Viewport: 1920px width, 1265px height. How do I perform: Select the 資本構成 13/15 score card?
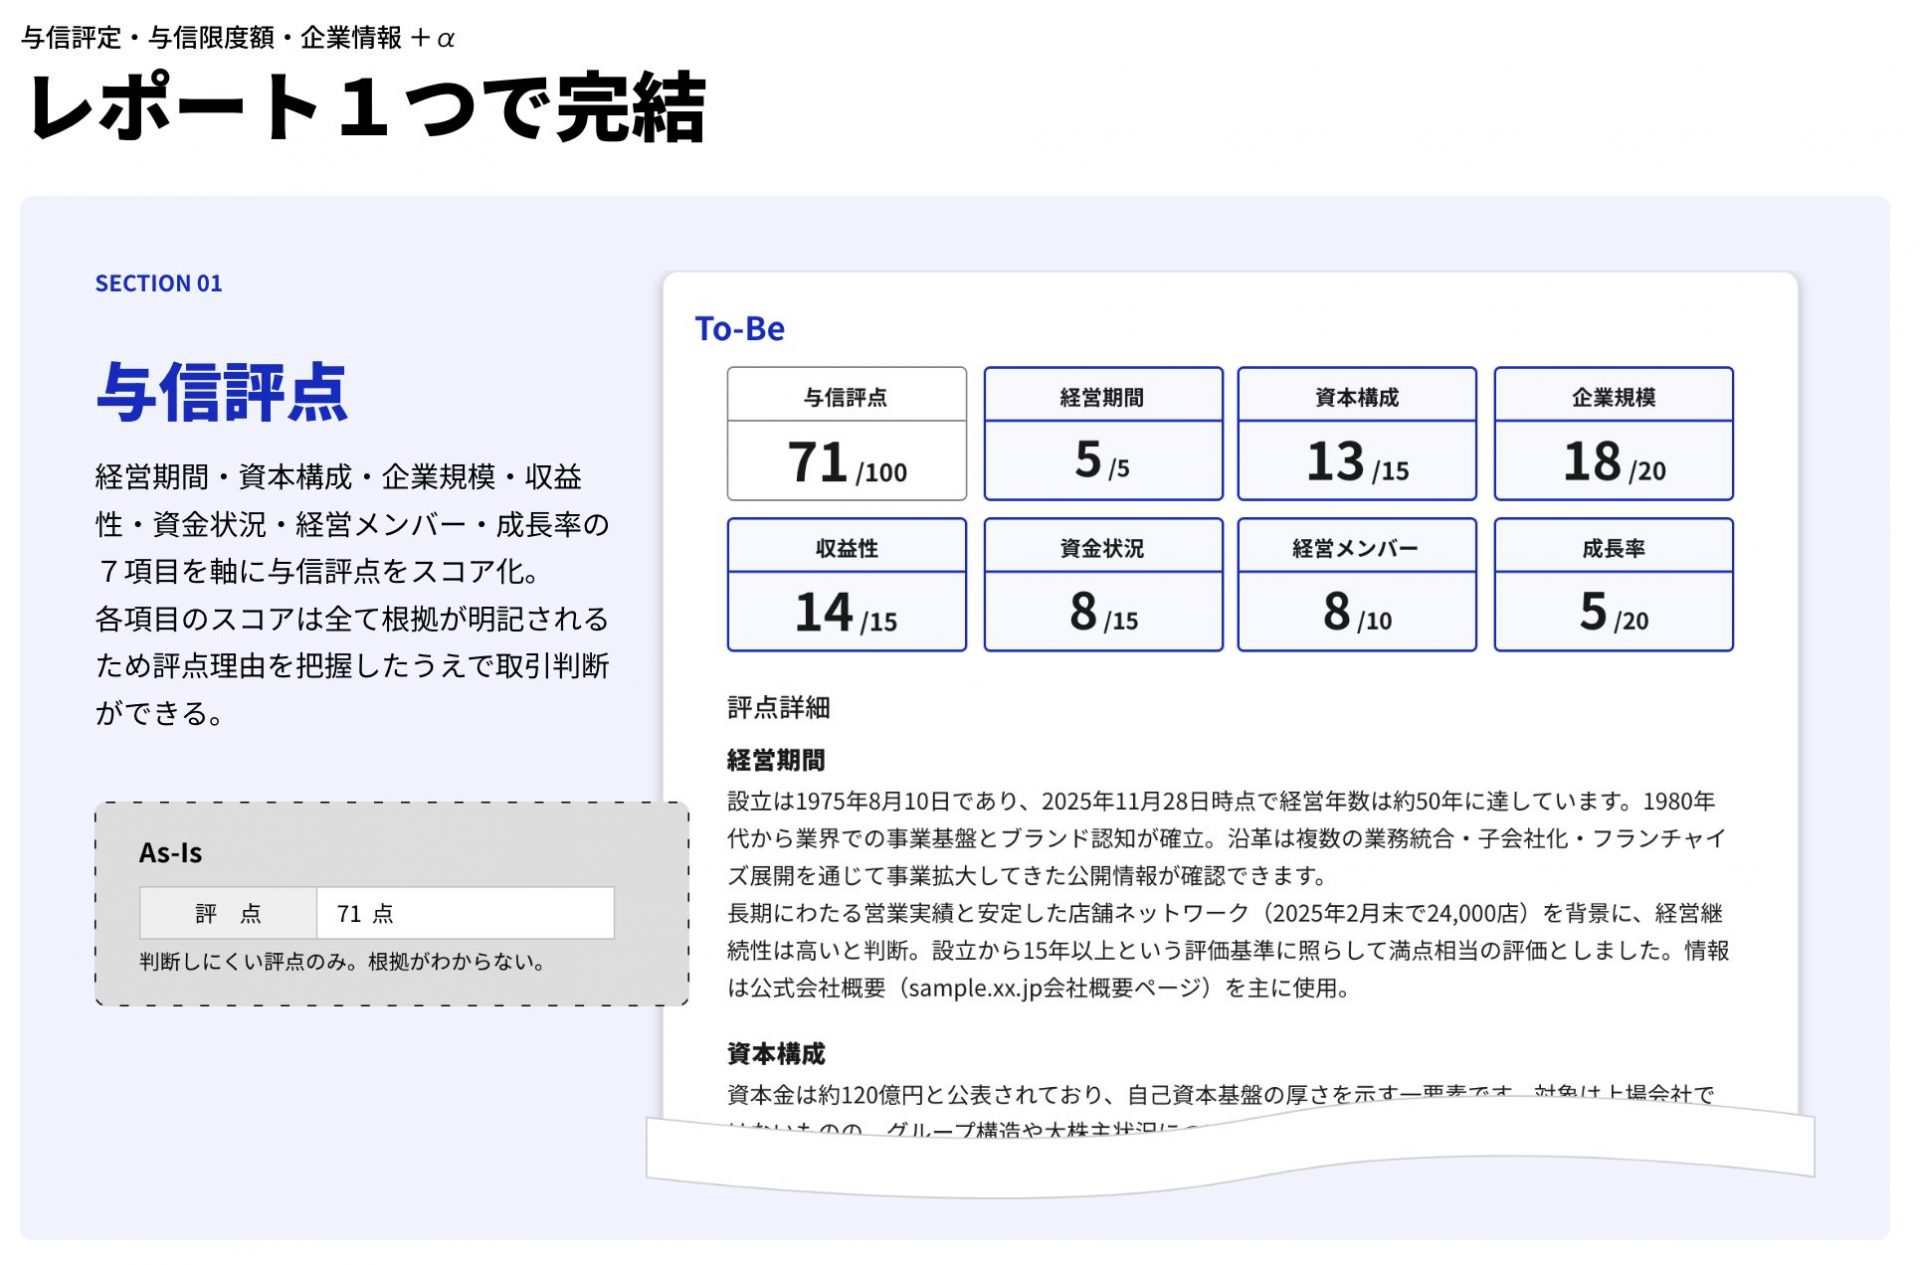click(1357, 433)
